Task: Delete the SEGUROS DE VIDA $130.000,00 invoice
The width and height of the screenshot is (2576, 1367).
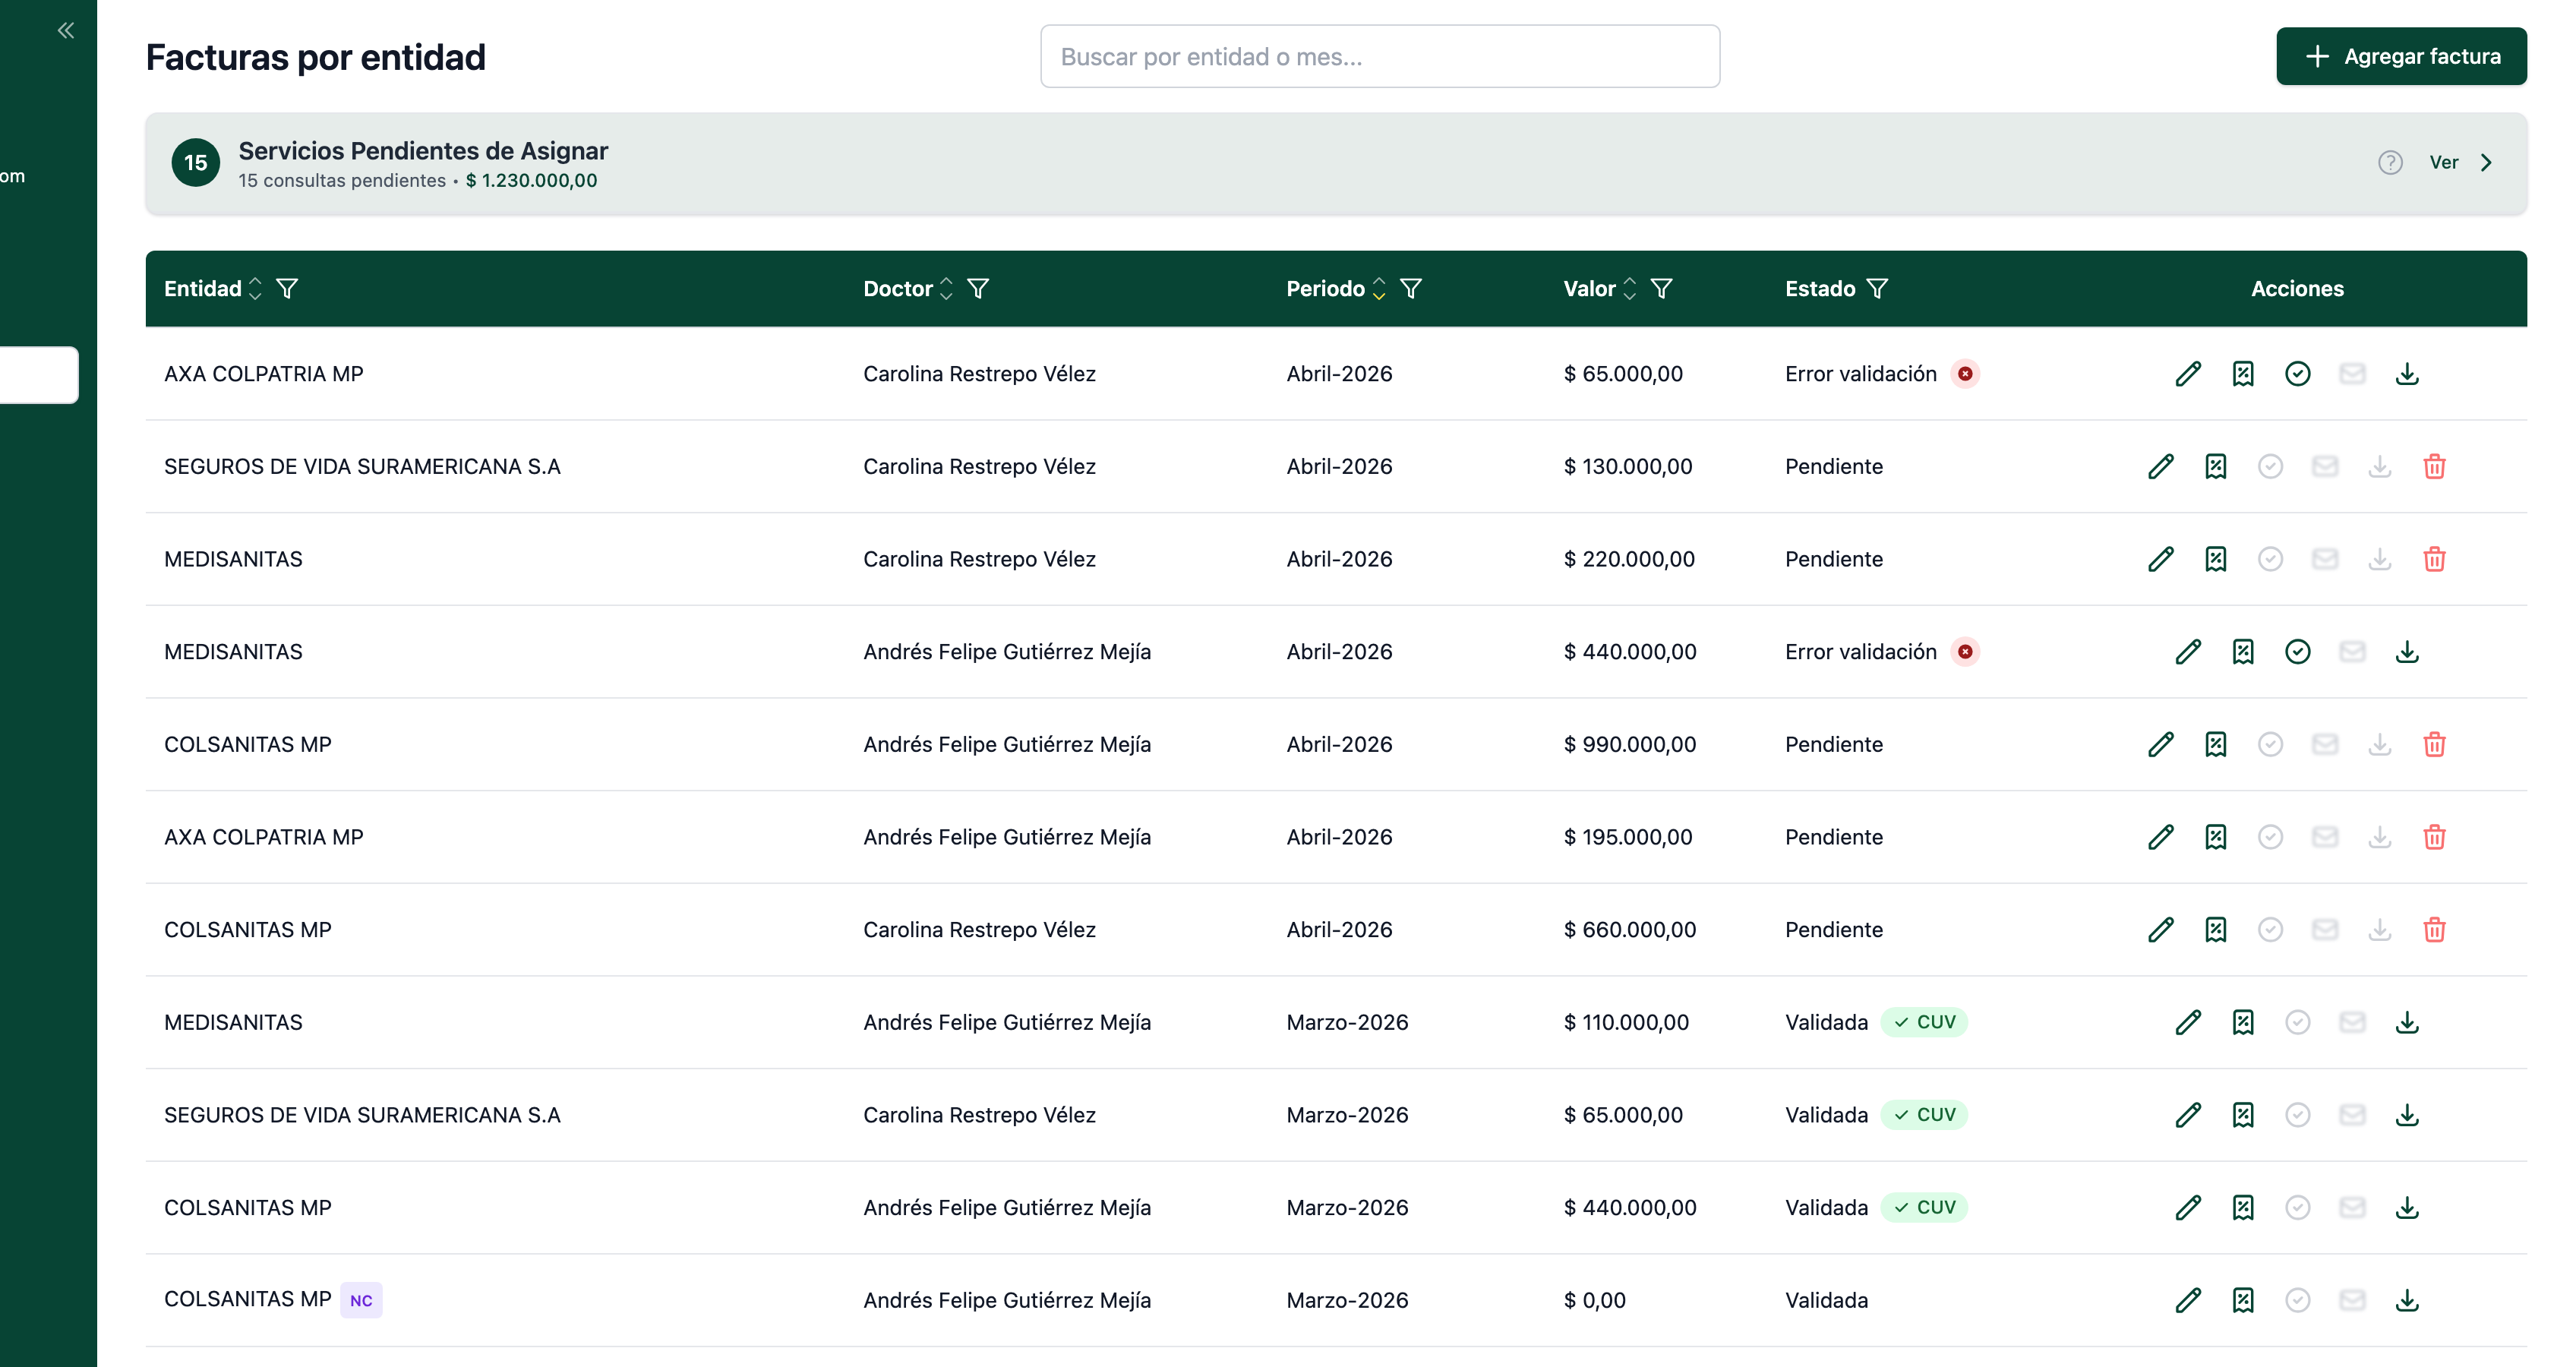Action: click(2434, 467)
